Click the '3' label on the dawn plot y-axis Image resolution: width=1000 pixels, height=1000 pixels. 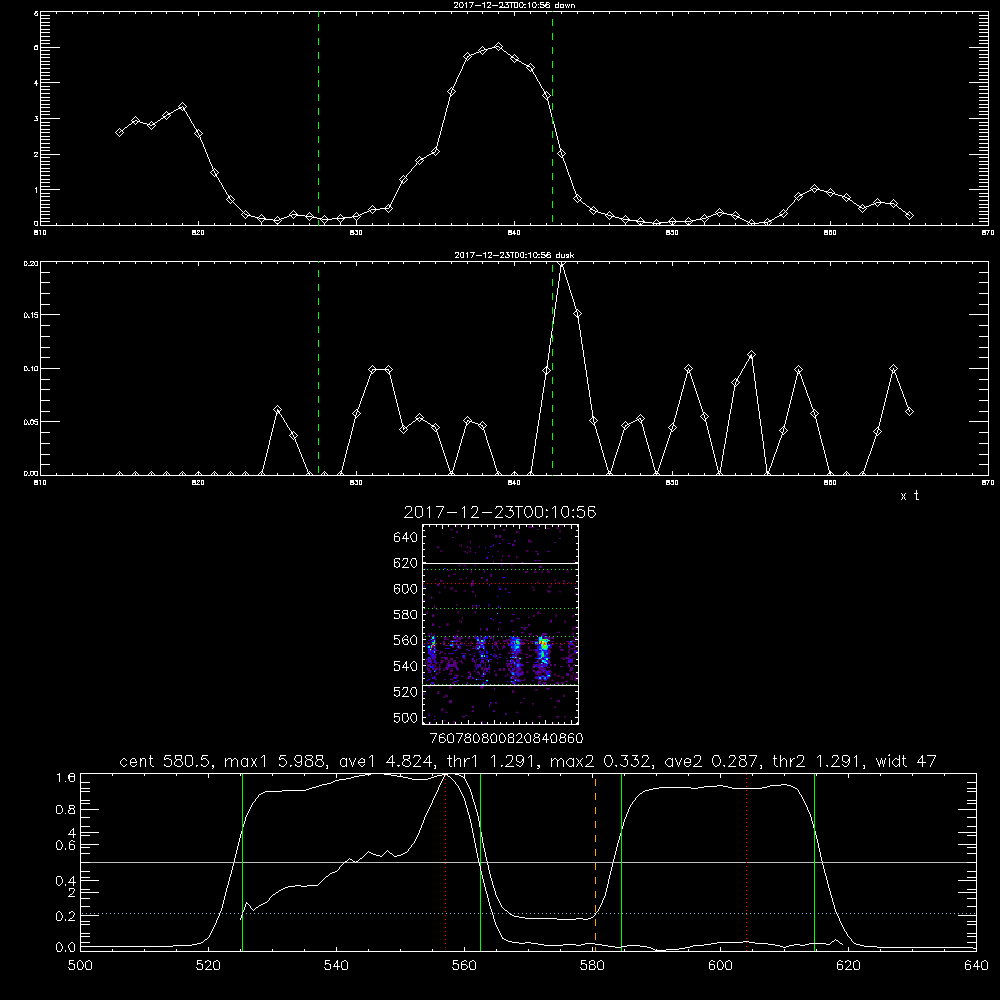click(36, 119)
